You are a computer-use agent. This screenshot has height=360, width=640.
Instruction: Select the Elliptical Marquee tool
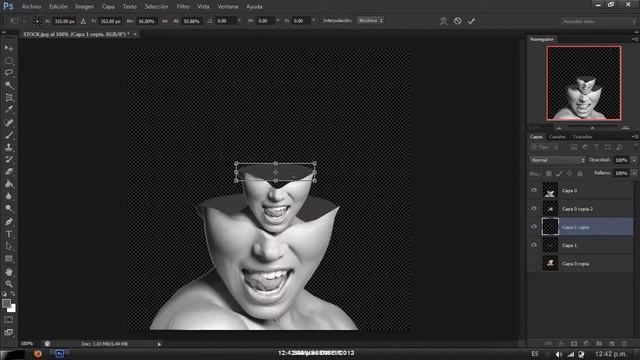[x=9, y=61]
